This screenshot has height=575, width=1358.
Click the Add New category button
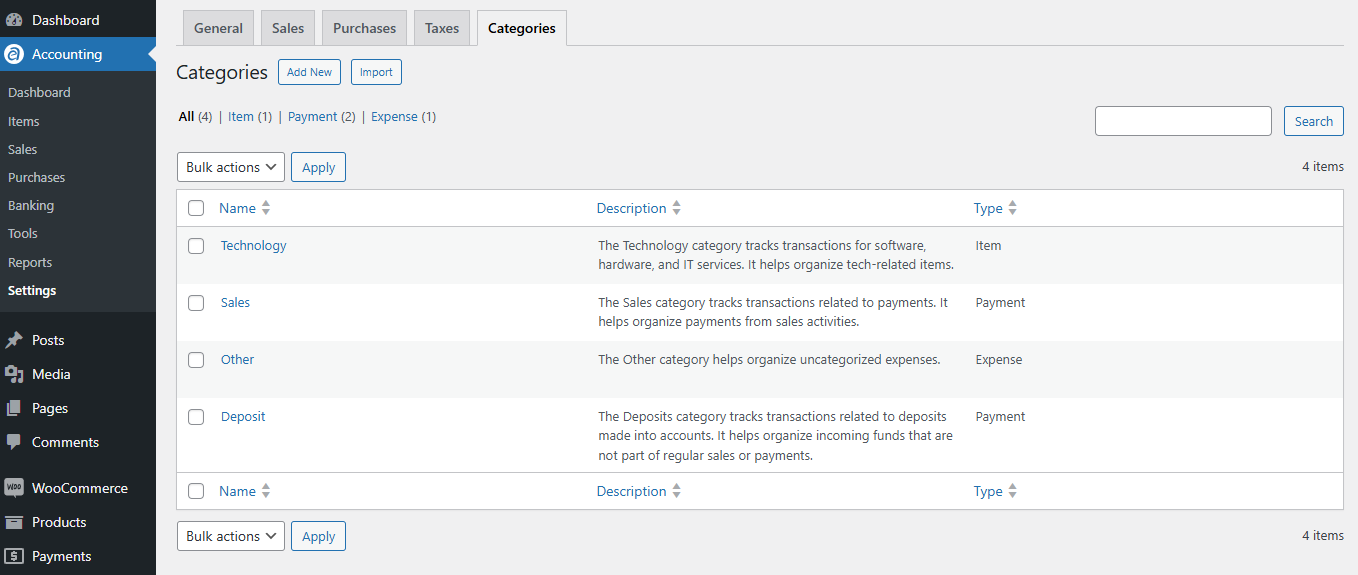(x=309, y=72)
